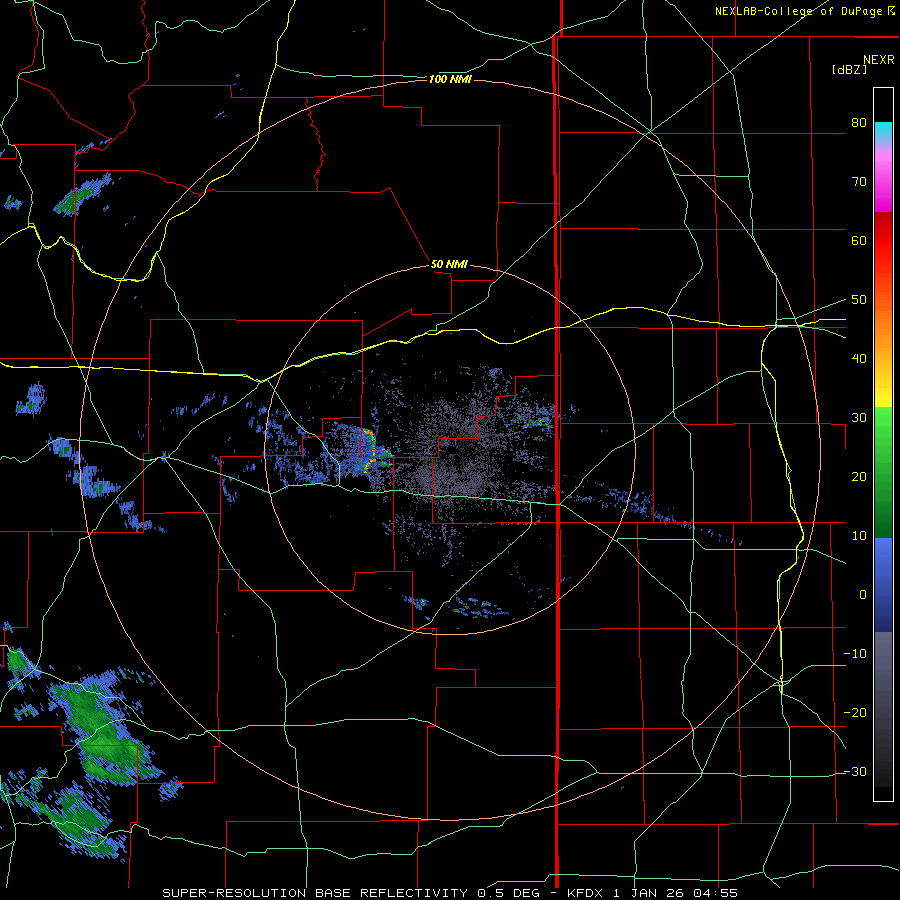
Task: Click the 1 JAN 26 04:55 timestamp
Action: pos(676,893)
